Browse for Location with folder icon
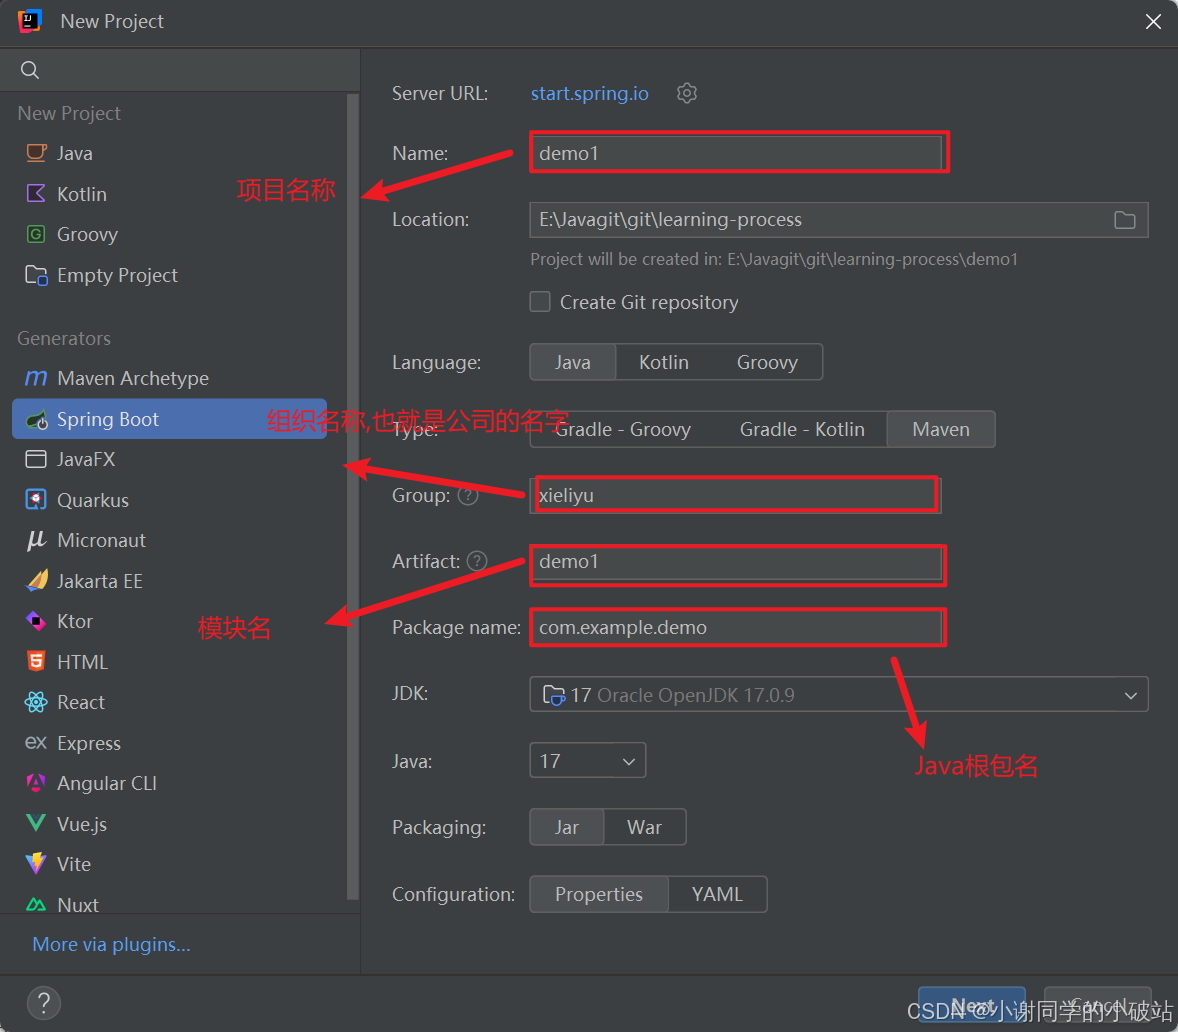The height and width of the screenshot is (1032, 1178). coord(1125,220)
